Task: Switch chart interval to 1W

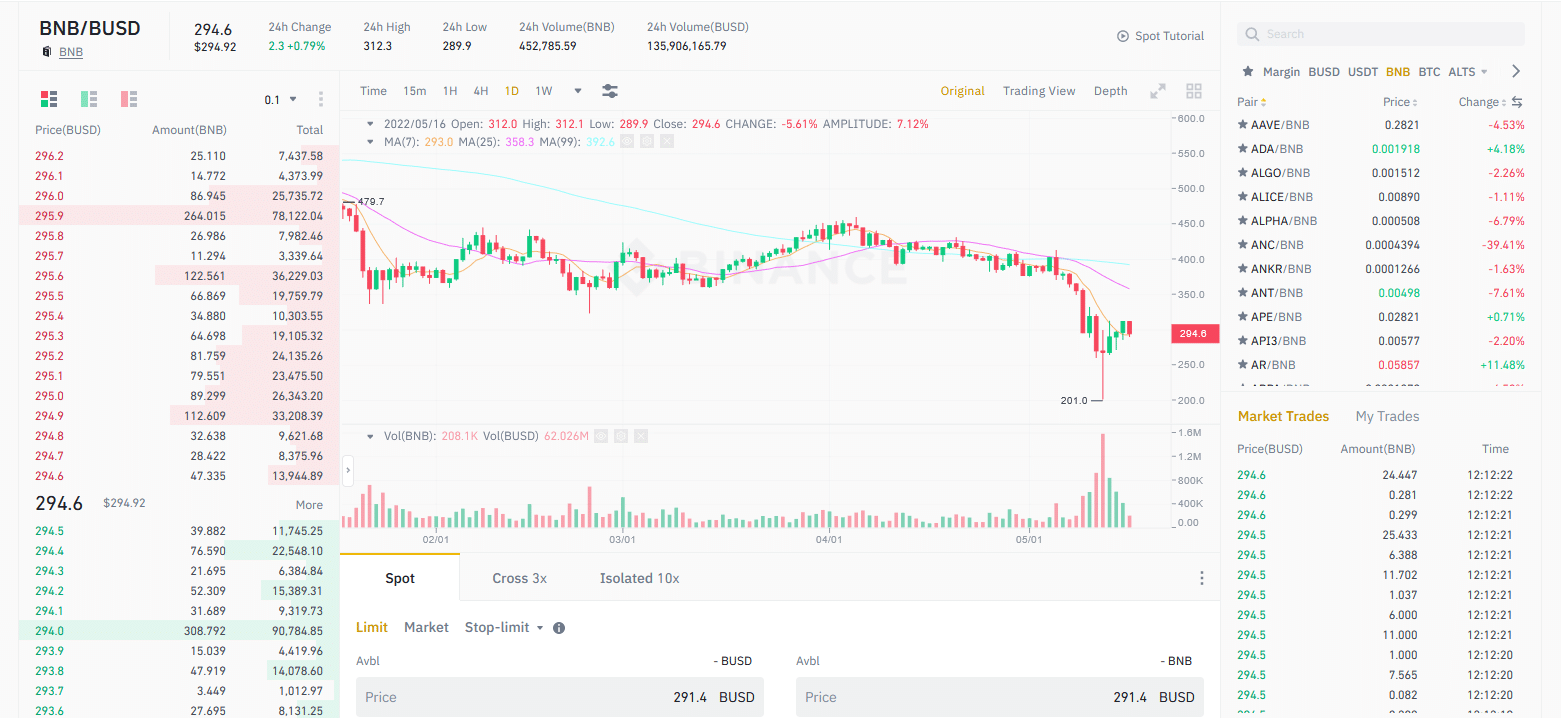Action: (x=544, y=91)
